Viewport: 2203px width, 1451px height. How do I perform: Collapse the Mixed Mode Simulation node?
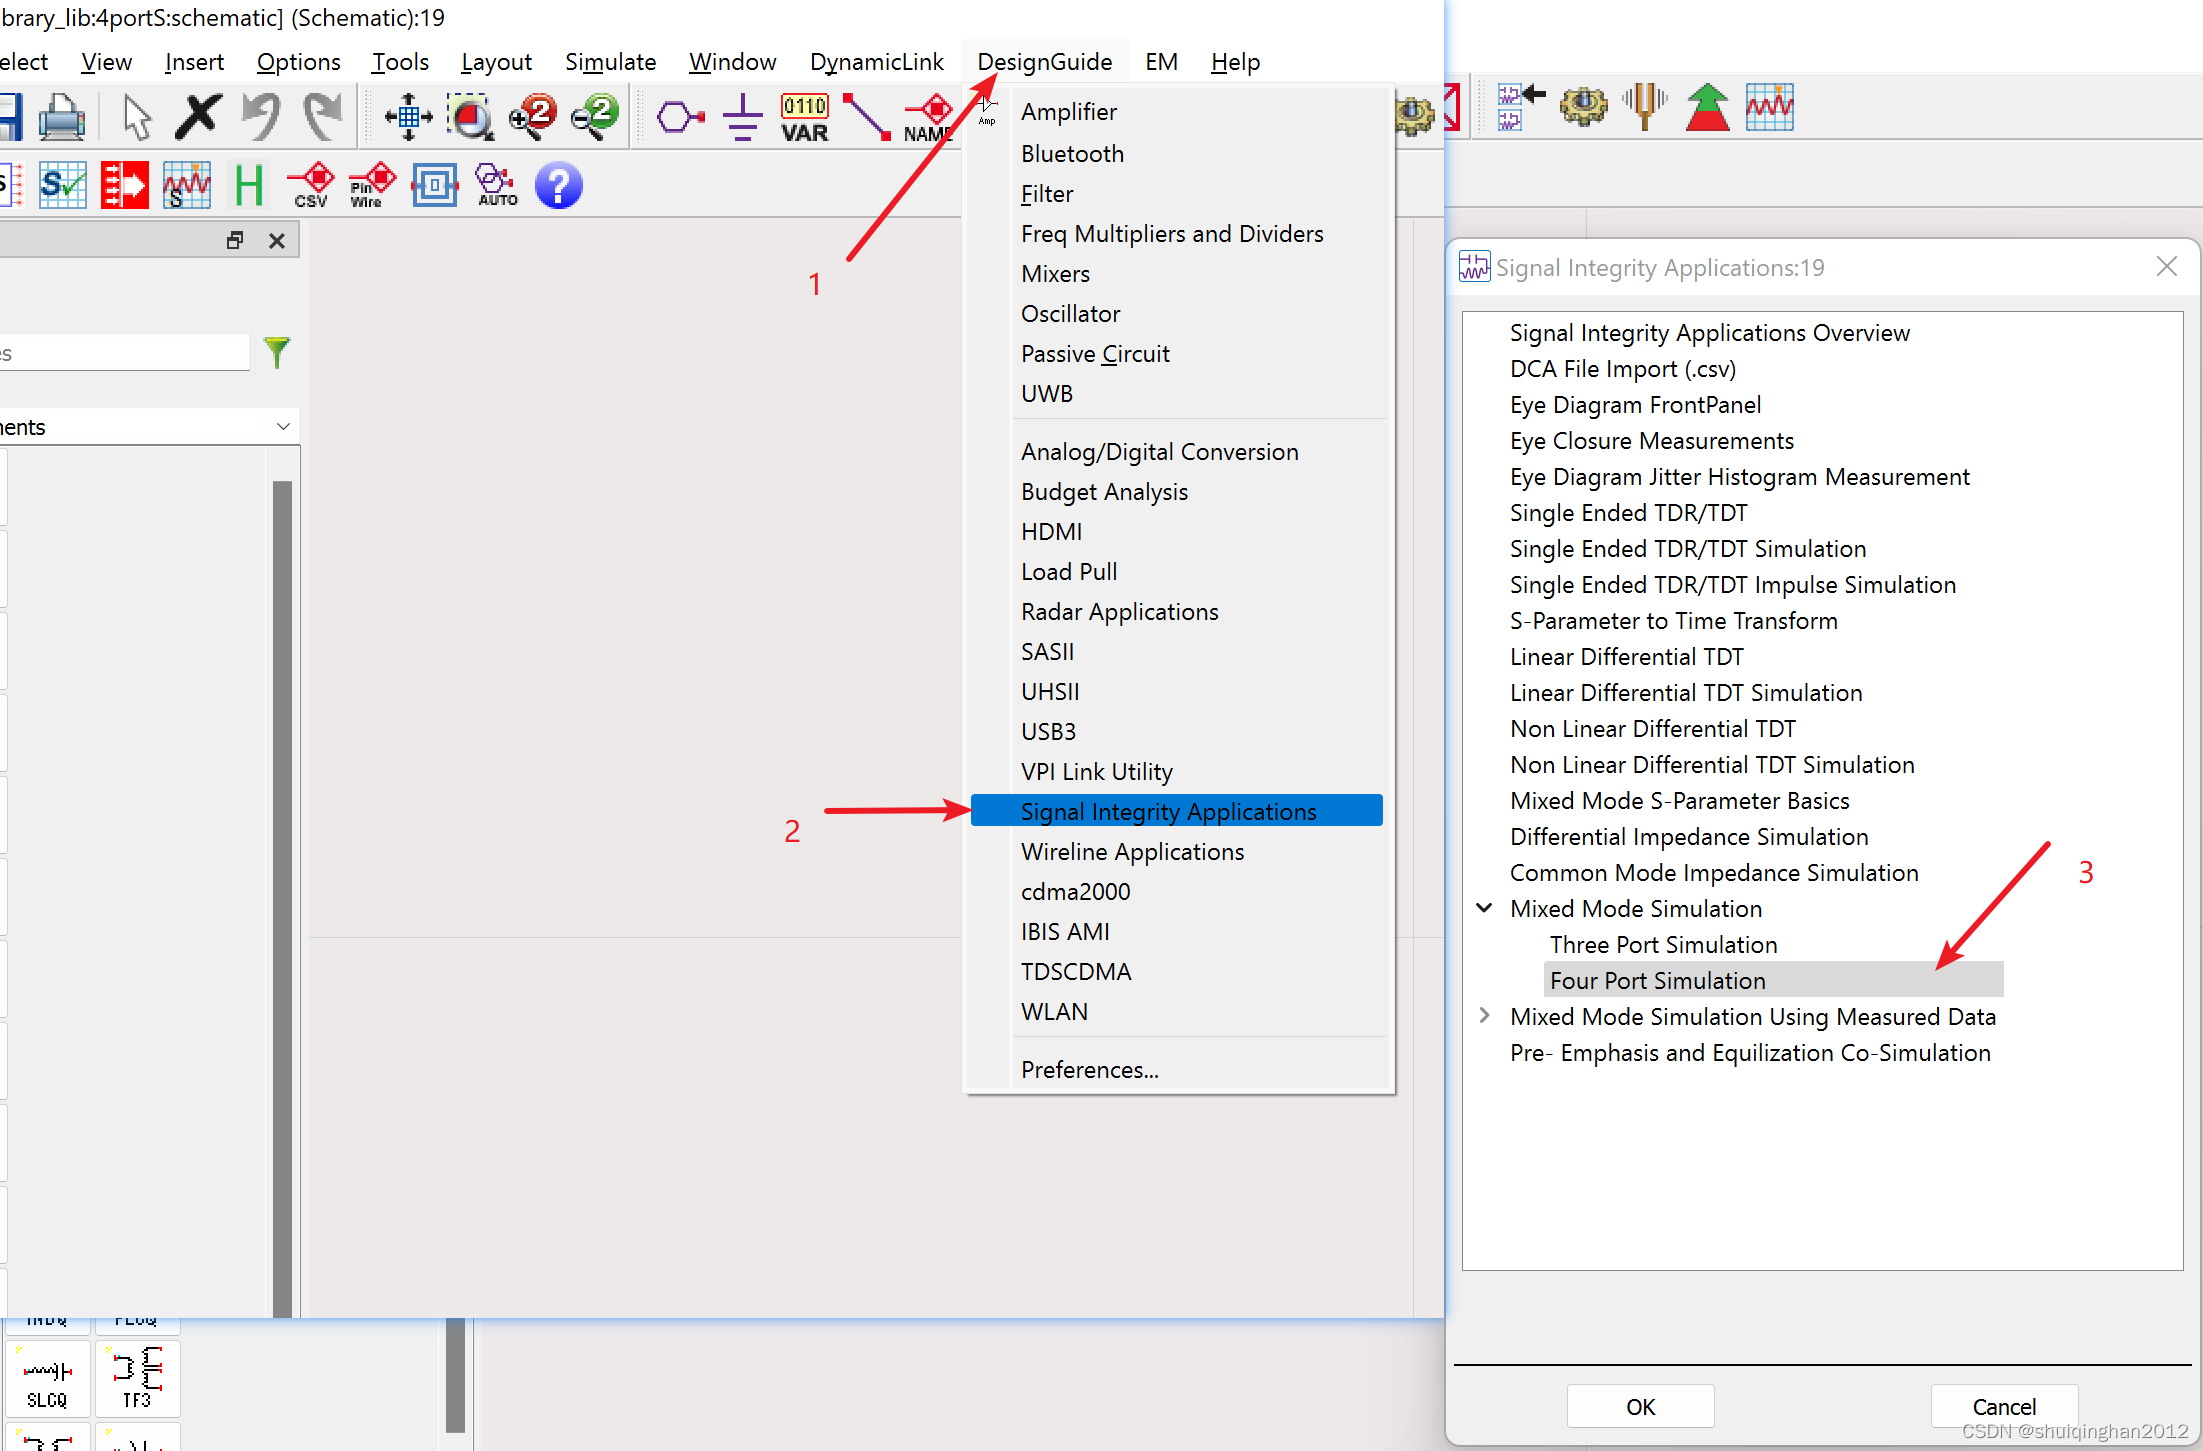(x=1485, y=908)
